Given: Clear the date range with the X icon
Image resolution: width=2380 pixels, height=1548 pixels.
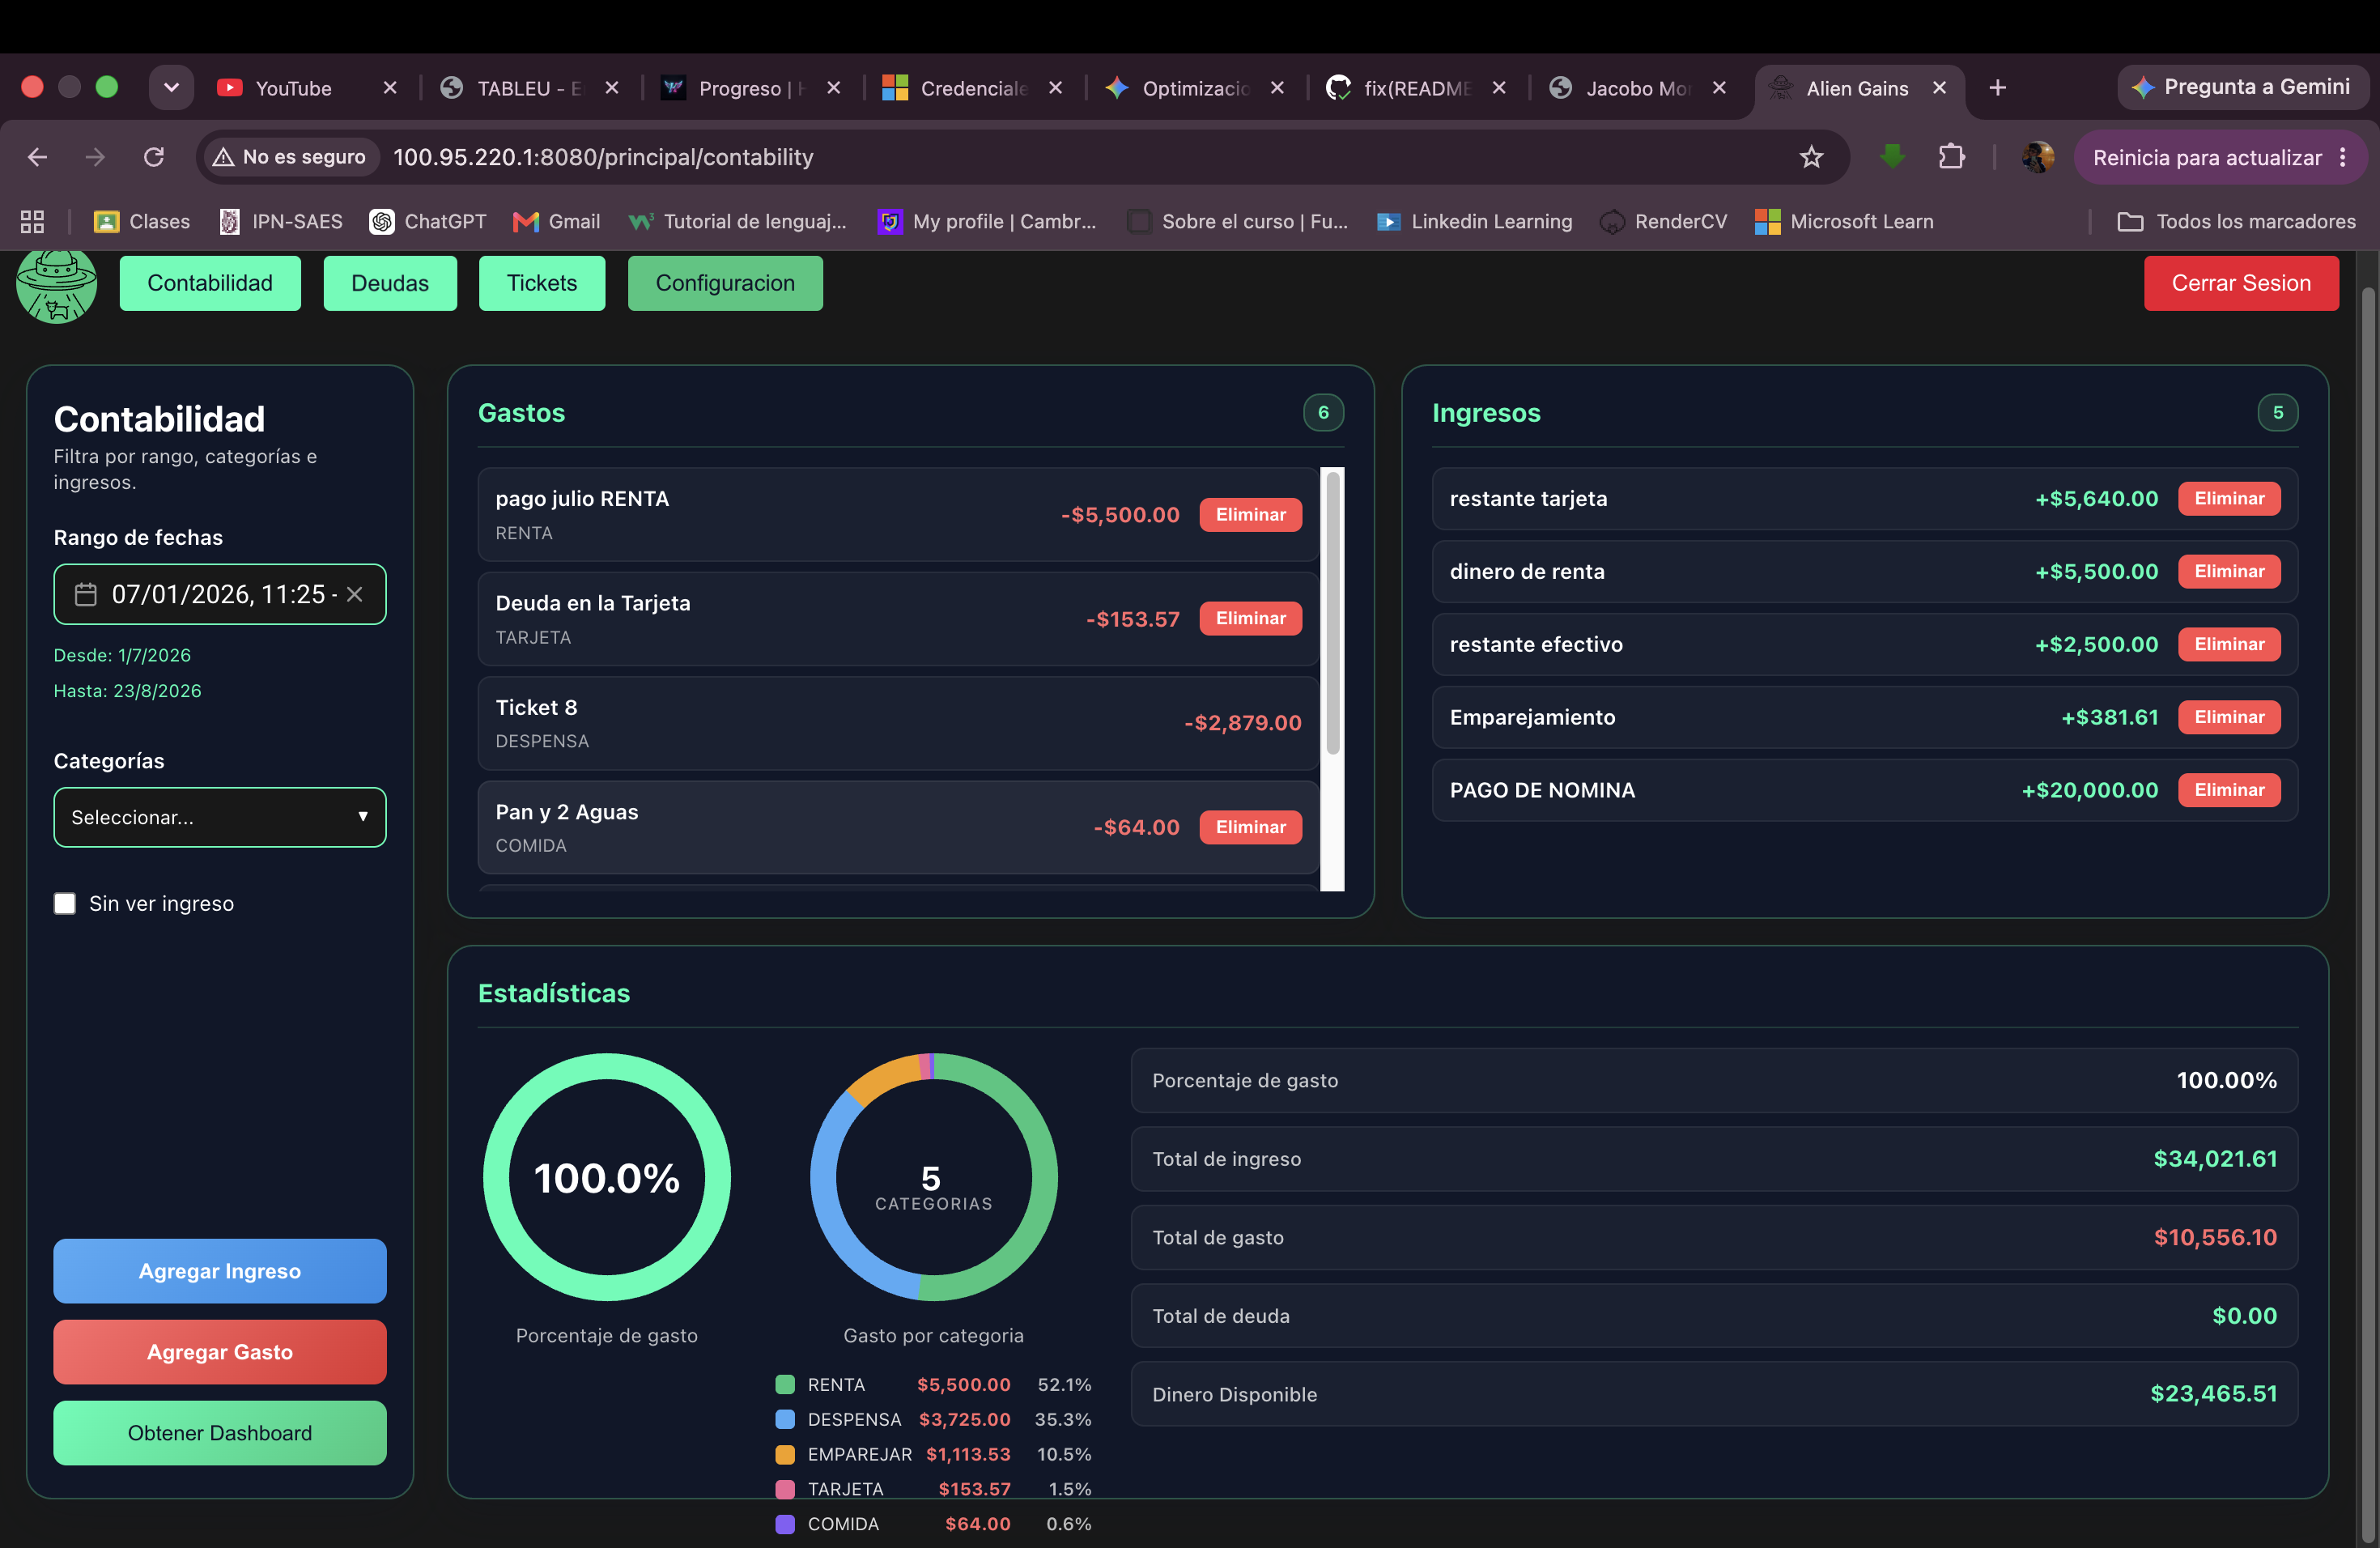Looking at the screenshot, I should point(354,595).
